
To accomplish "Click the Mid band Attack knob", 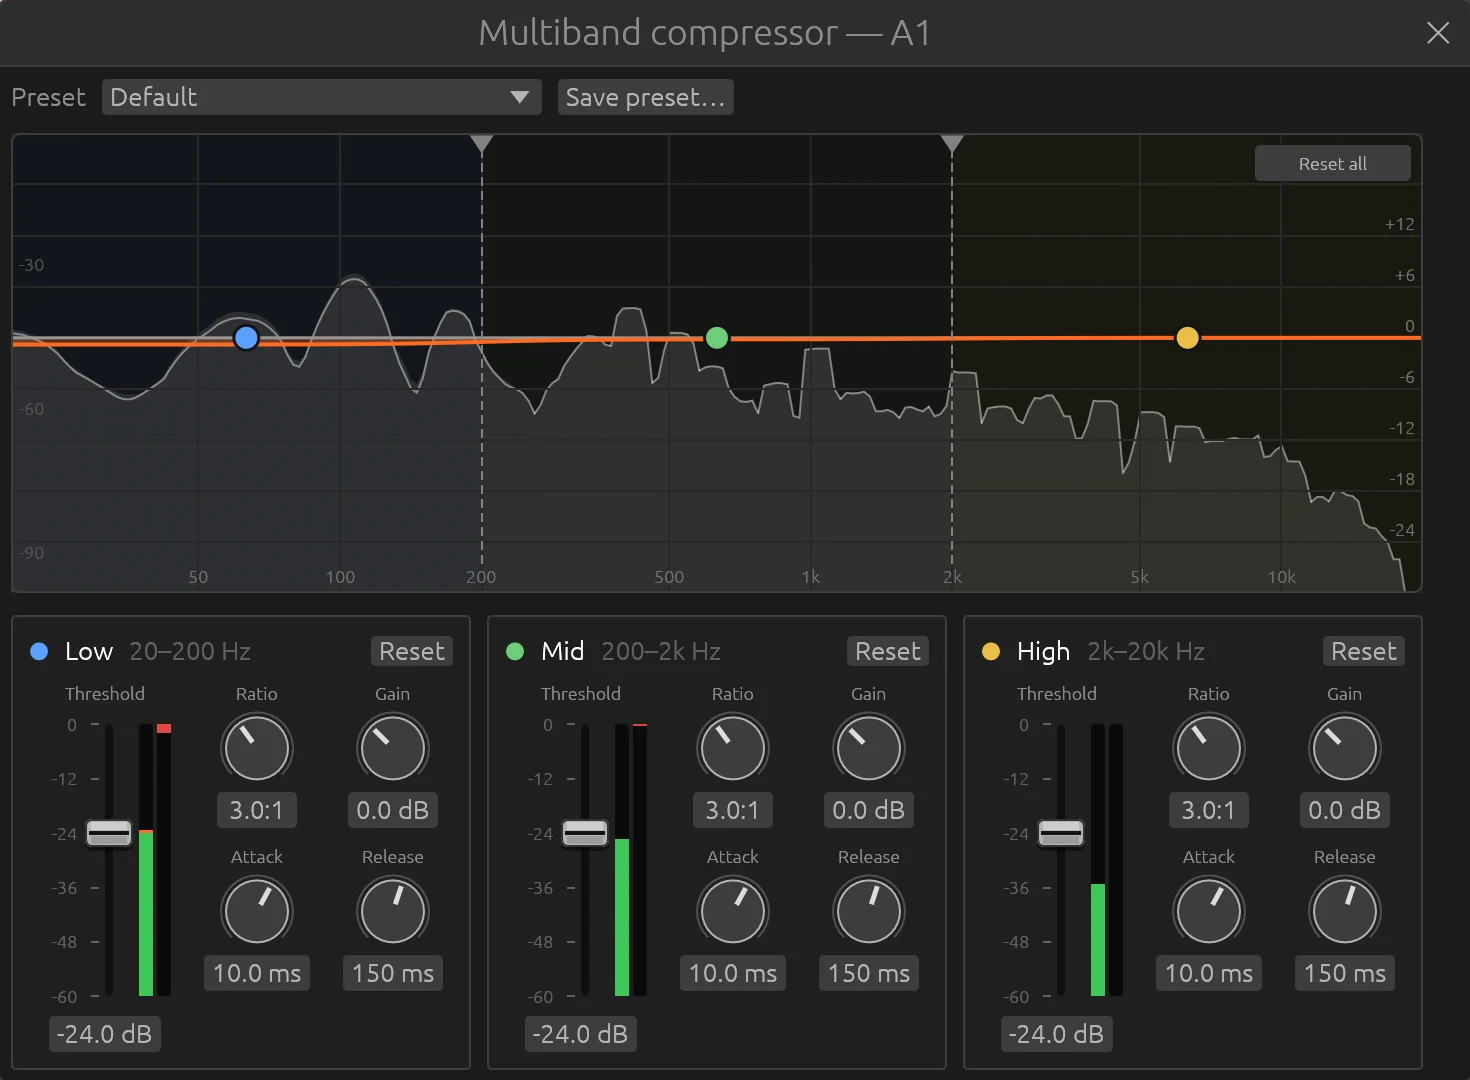I will [x=733, y=911].
